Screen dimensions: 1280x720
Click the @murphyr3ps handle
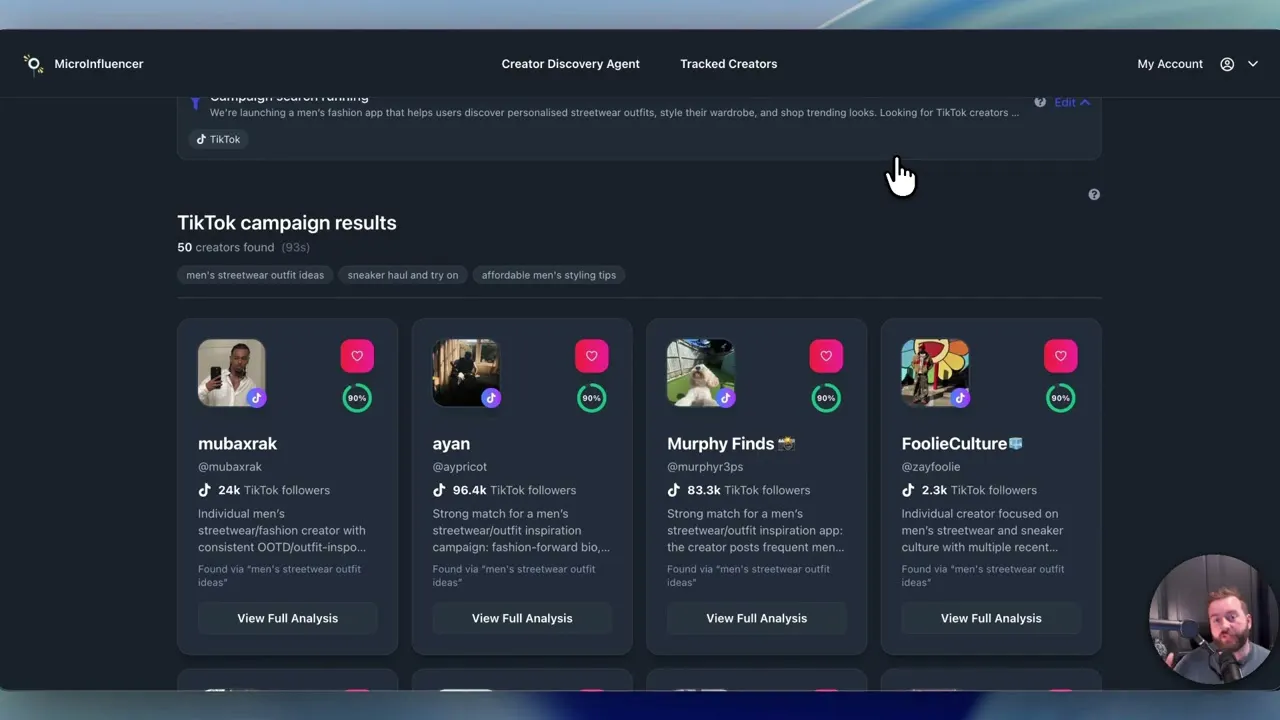click(x=705, y=467)
